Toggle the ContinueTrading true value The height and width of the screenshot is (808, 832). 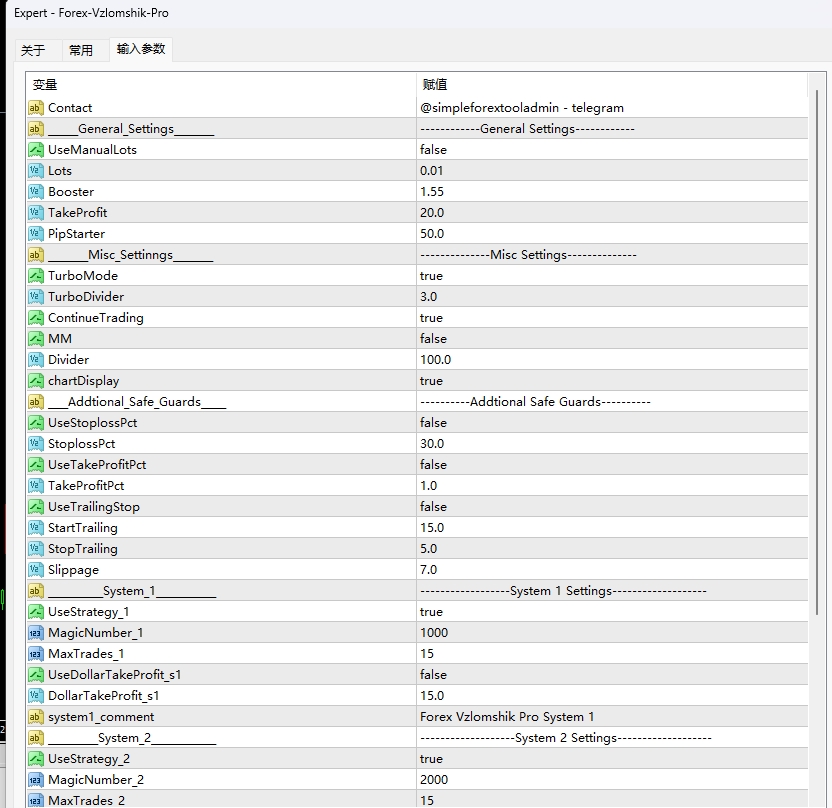[x=431, y=318]
